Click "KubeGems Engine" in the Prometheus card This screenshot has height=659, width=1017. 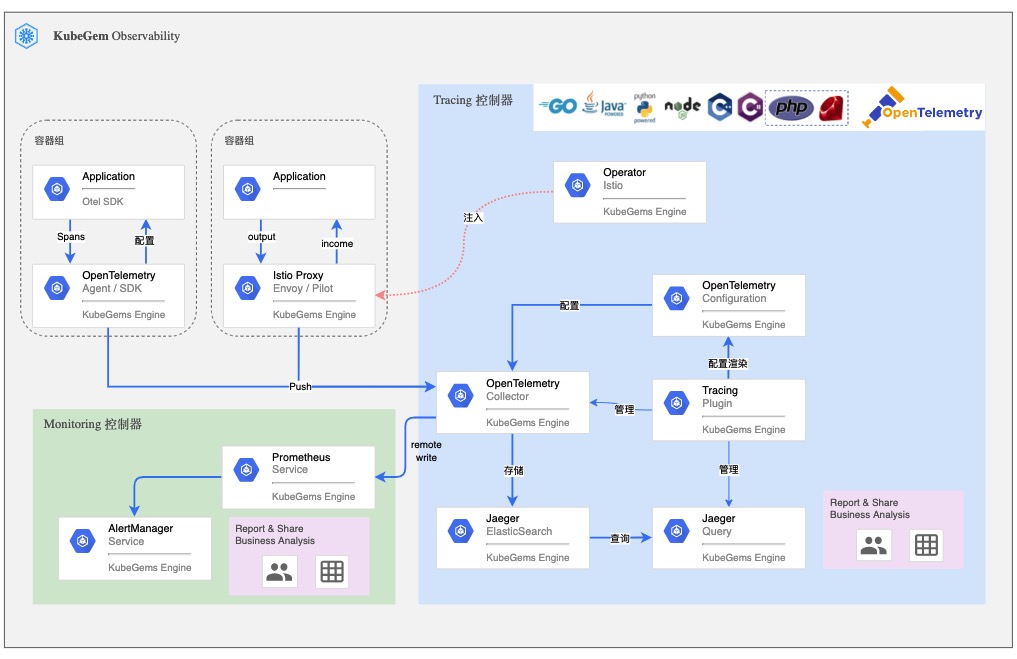coord(313,496)
